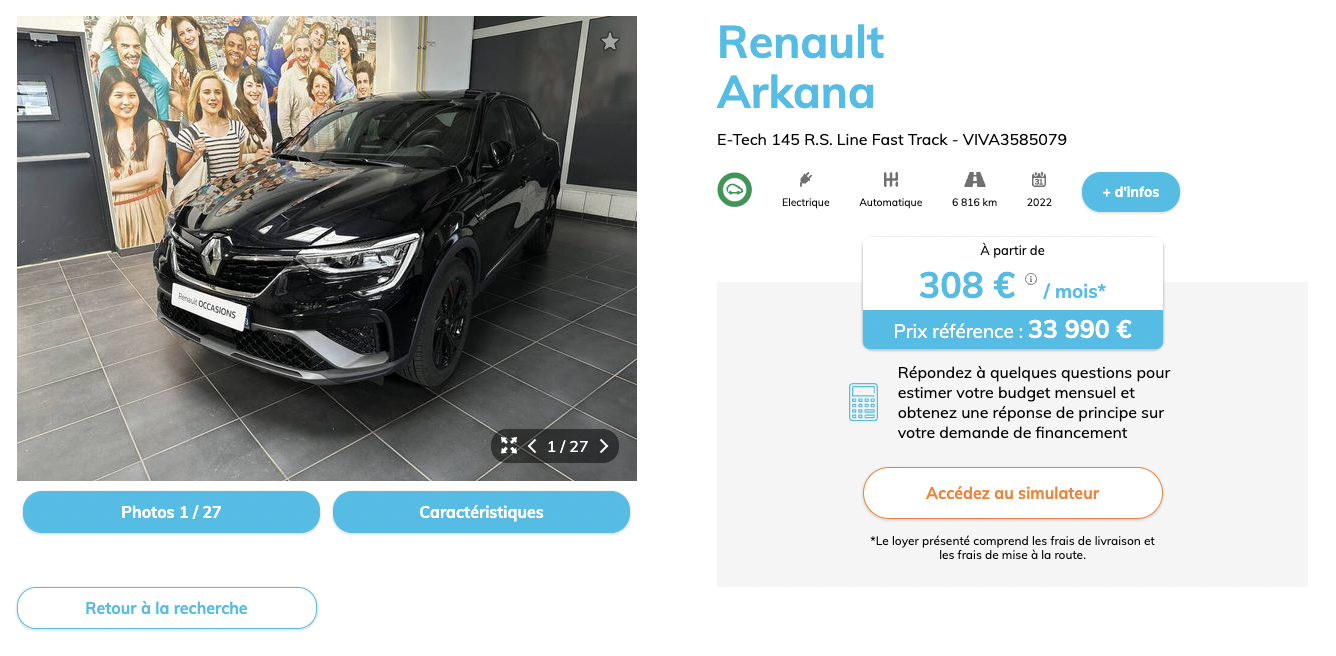1336x656 pixels.
Task: Go to previous photo arrow
Action: (532, 446)
